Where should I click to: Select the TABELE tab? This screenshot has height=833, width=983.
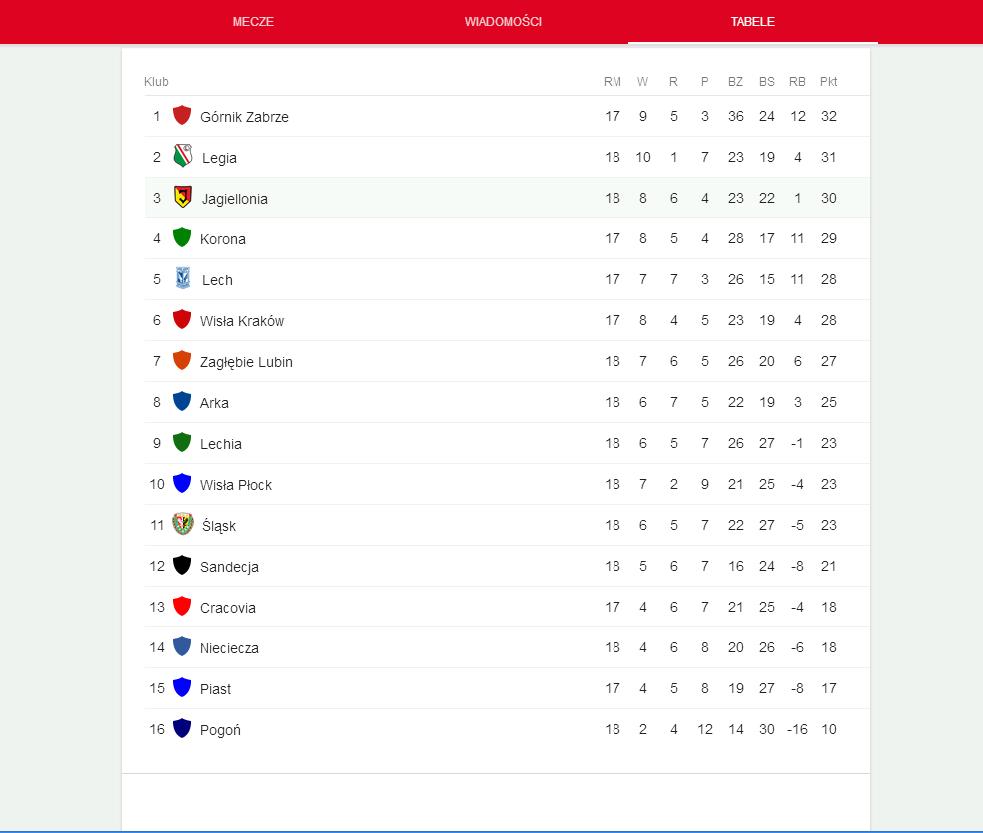pyautogui.click(x=753, y=22)
